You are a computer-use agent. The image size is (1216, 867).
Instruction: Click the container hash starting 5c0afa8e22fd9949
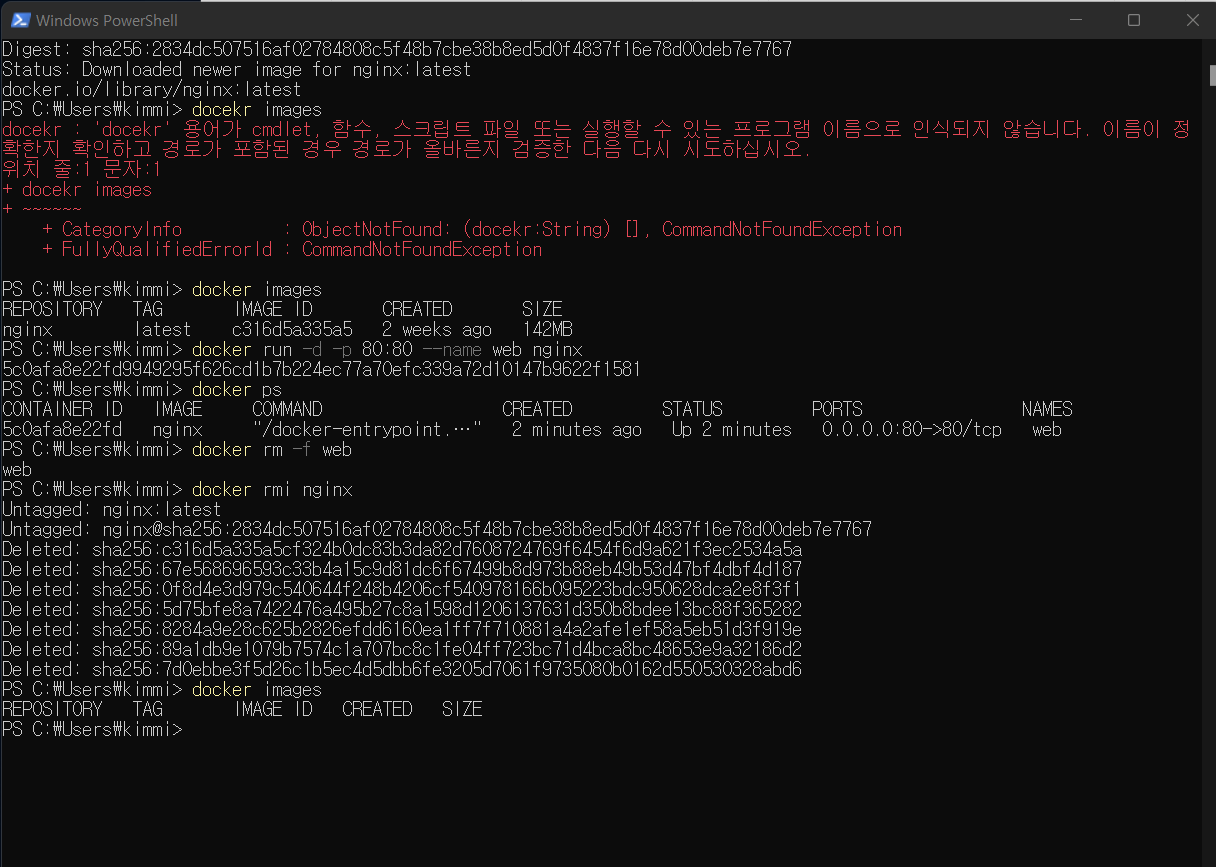click(322, 369)
